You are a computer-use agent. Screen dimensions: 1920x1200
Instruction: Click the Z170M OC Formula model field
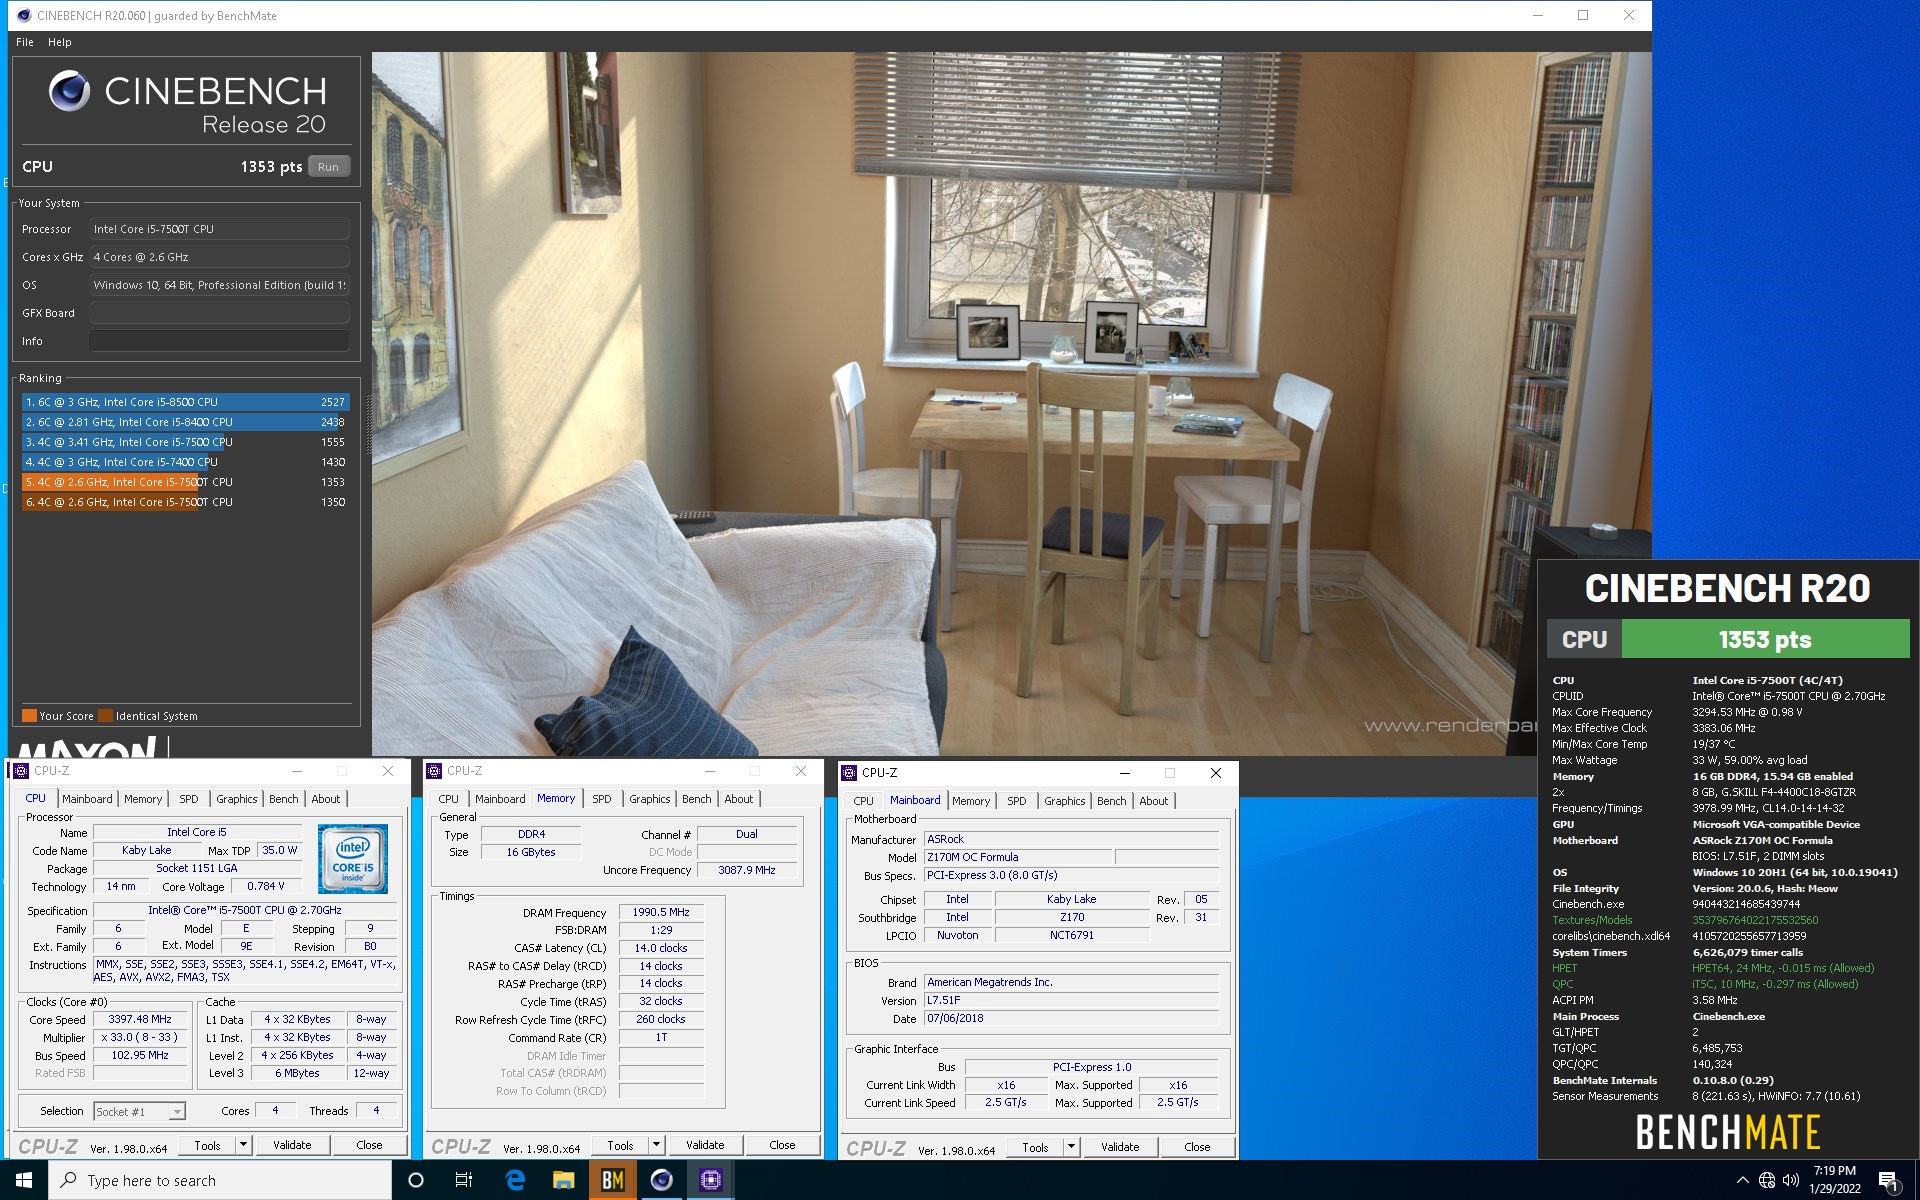(x=1018, y=857)
